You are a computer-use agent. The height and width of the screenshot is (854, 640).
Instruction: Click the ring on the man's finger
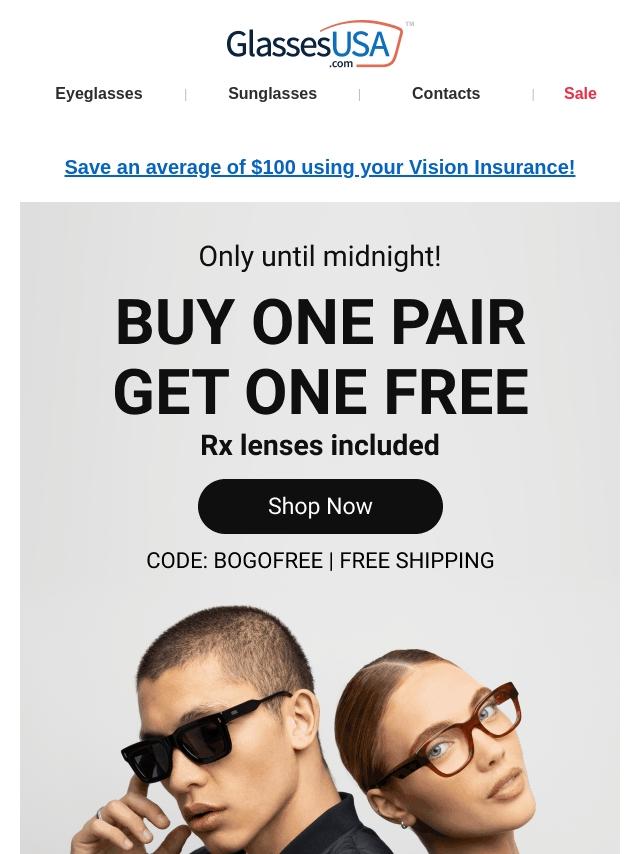point(99,815)
